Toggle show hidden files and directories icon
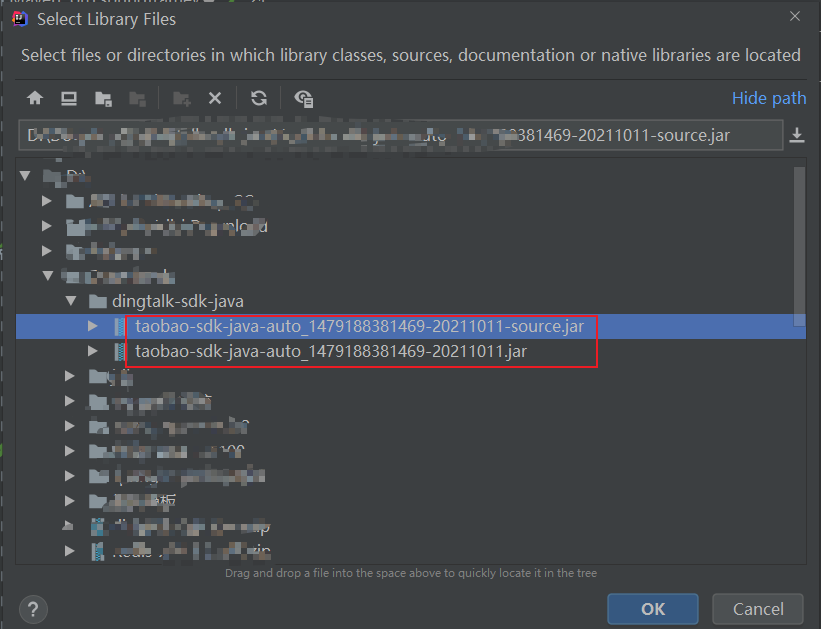Screen dimensions: 821x629 tap(304, 98)
